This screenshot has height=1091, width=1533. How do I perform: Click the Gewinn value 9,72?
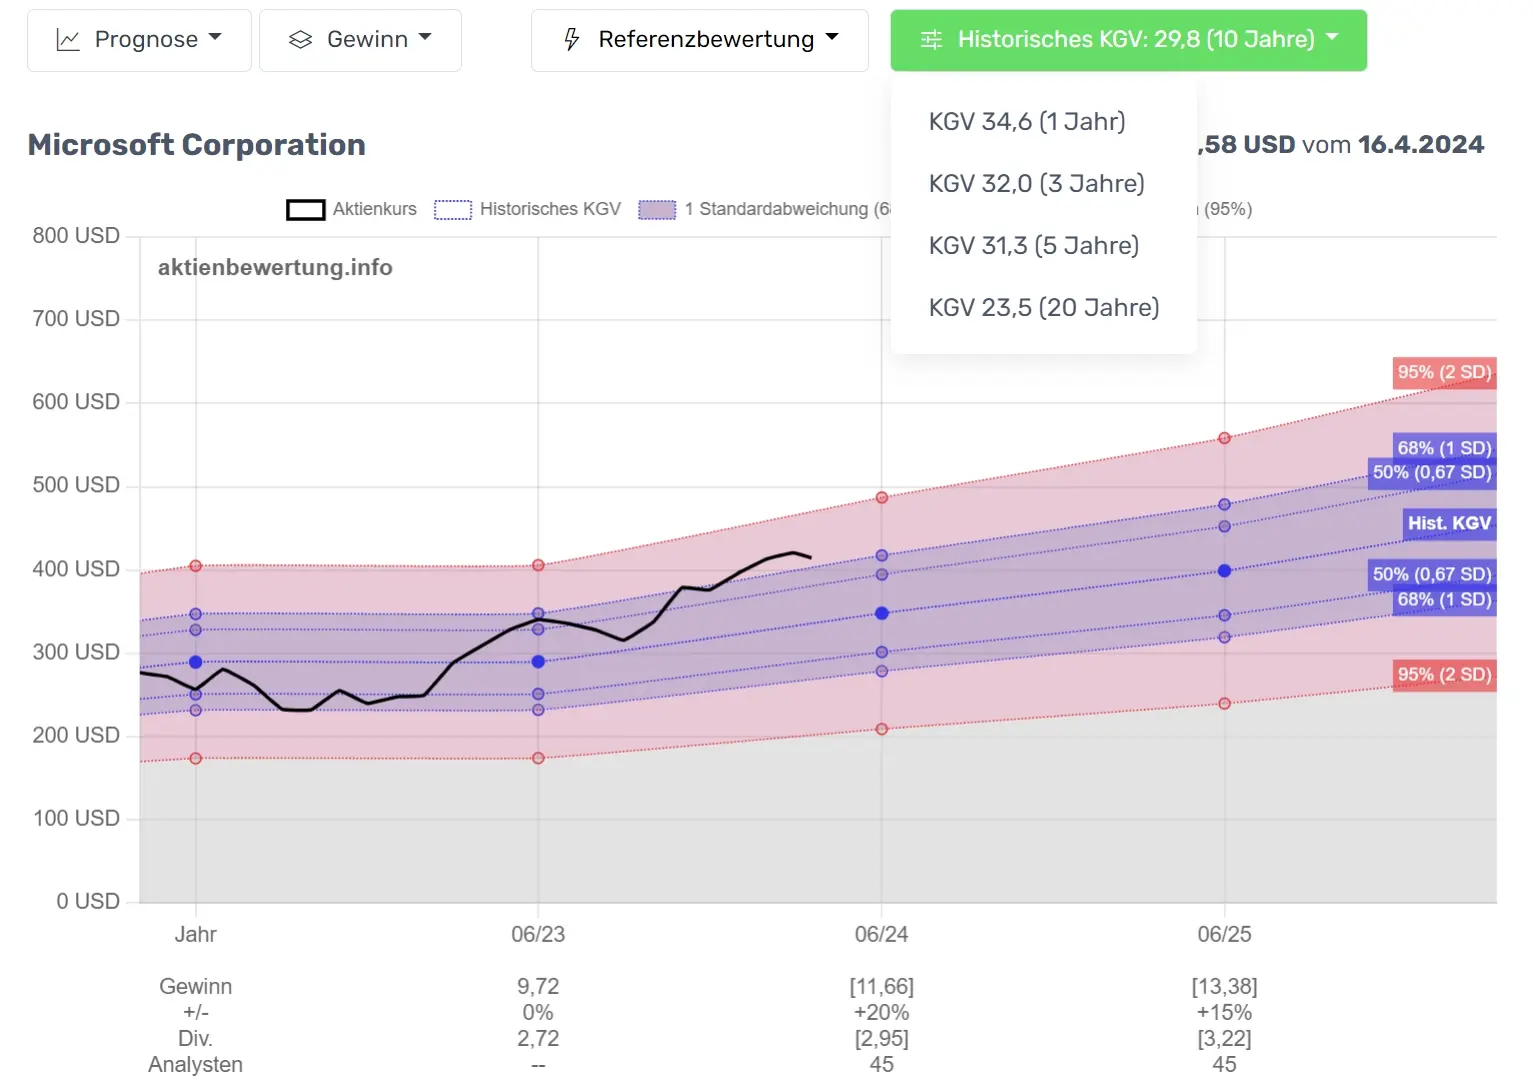tap(538, 987)
